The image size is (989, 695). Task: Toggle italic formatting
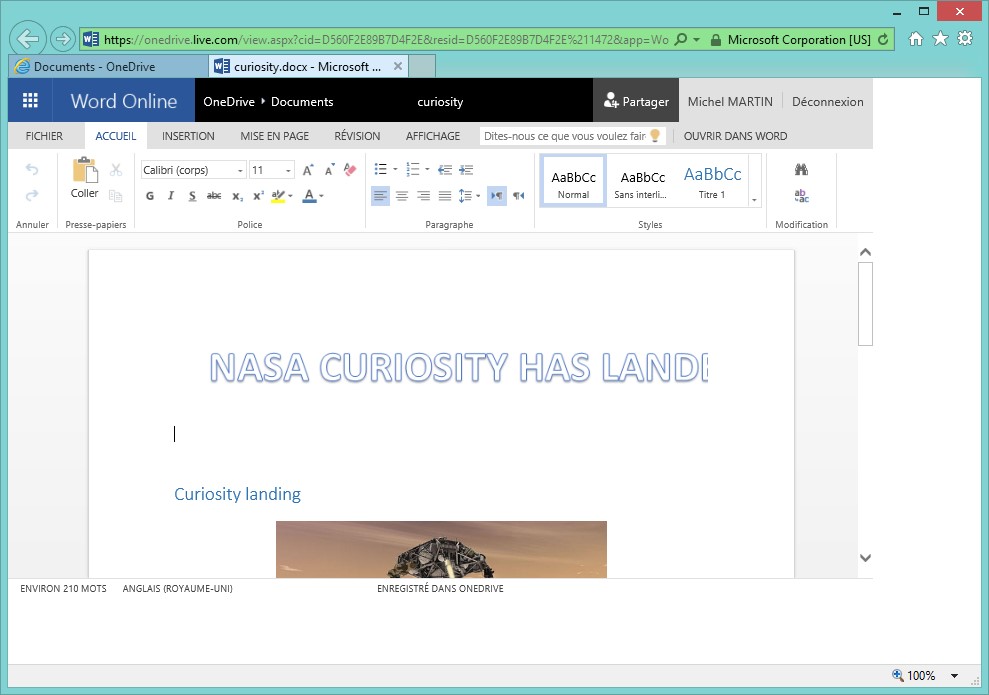tap(171, 196)
